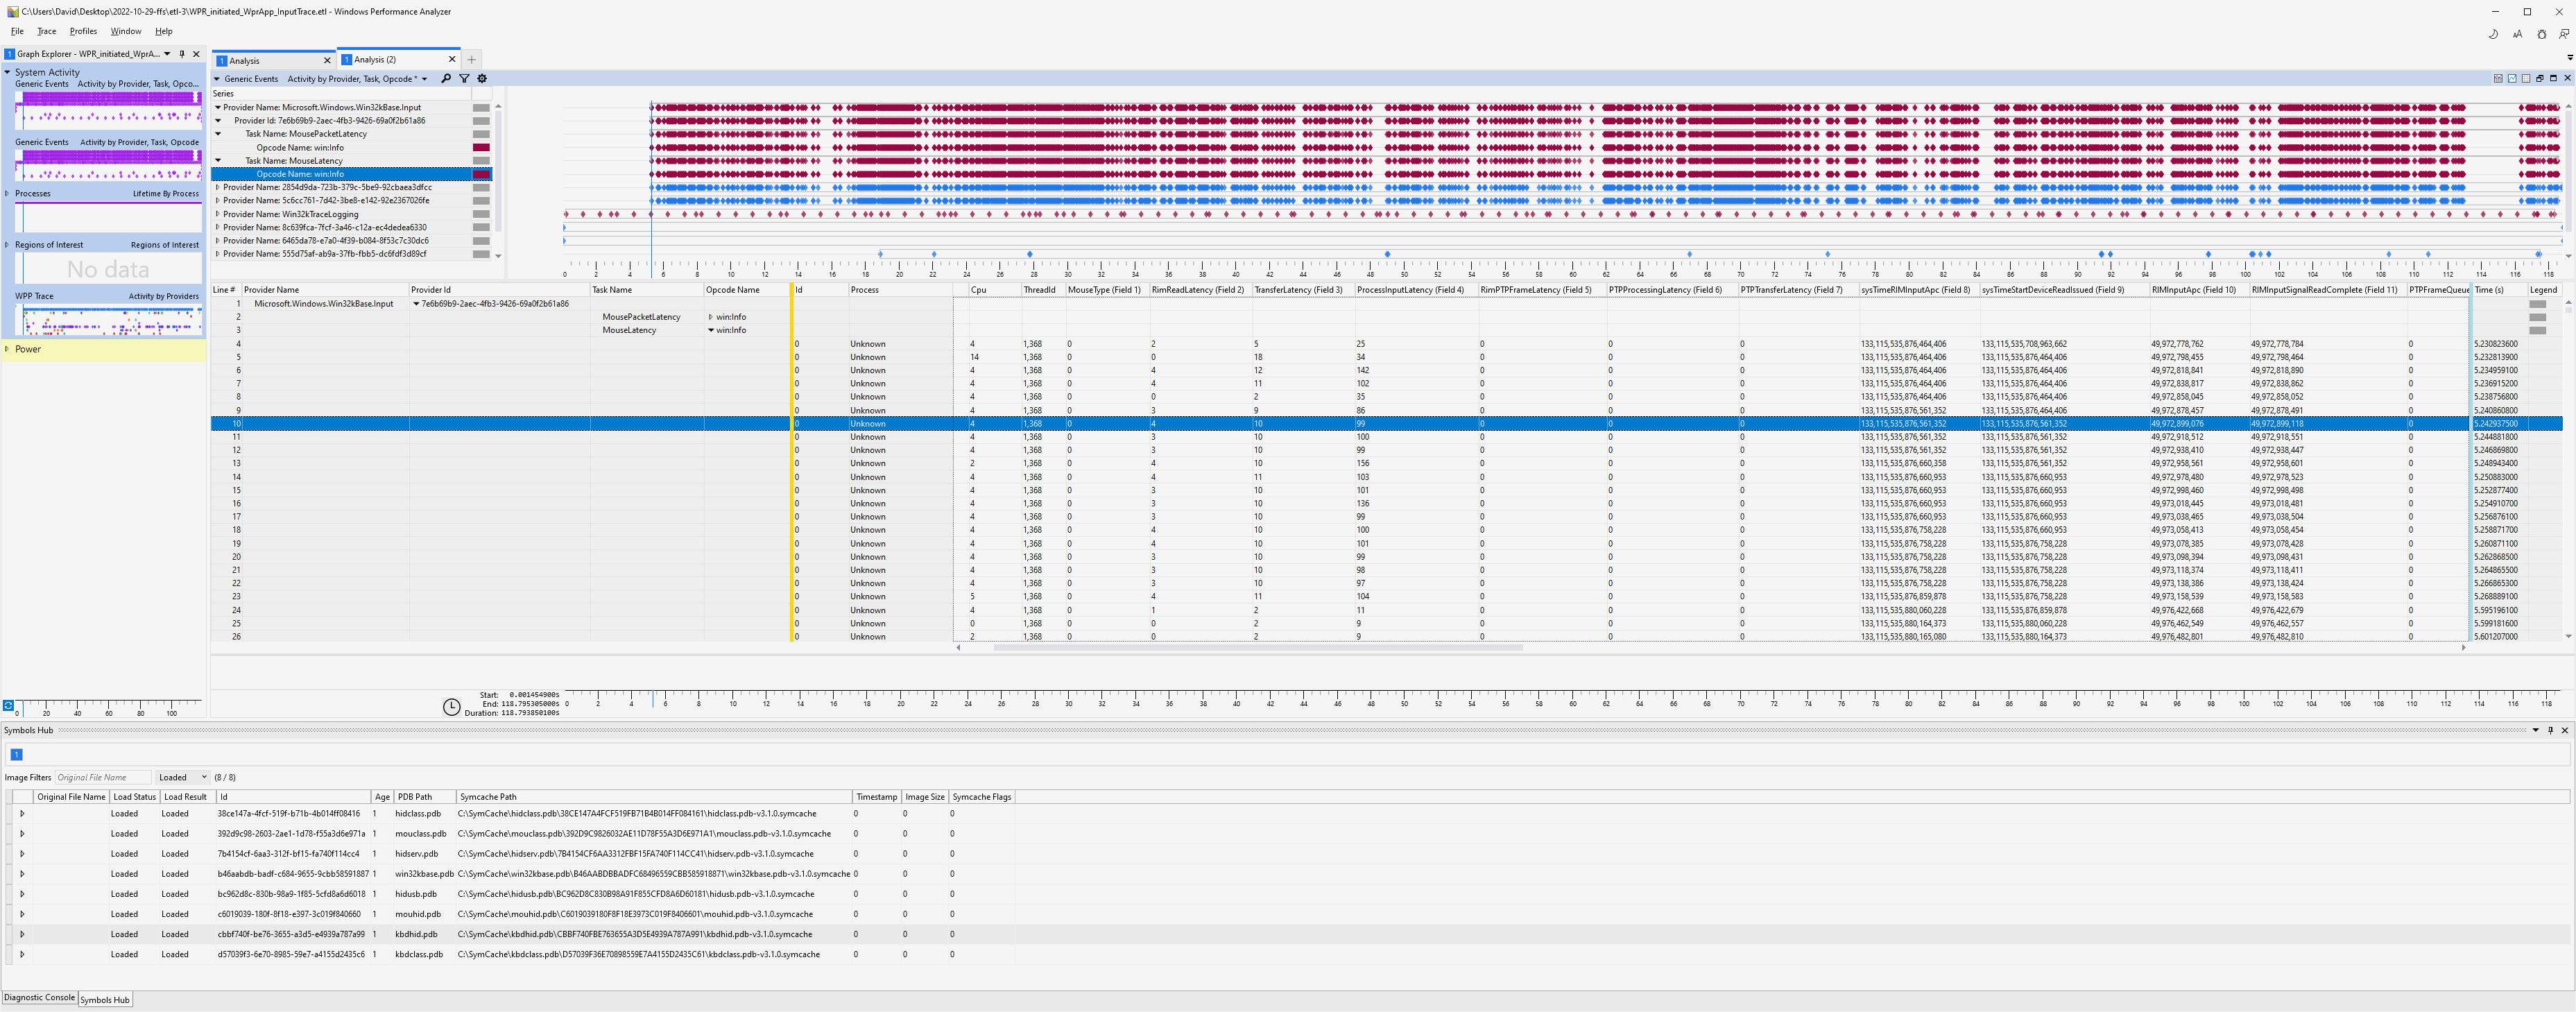Switch to the Diagnostic Console tab
Viewport: 2576px width, 1012px height.
(39, 998)
